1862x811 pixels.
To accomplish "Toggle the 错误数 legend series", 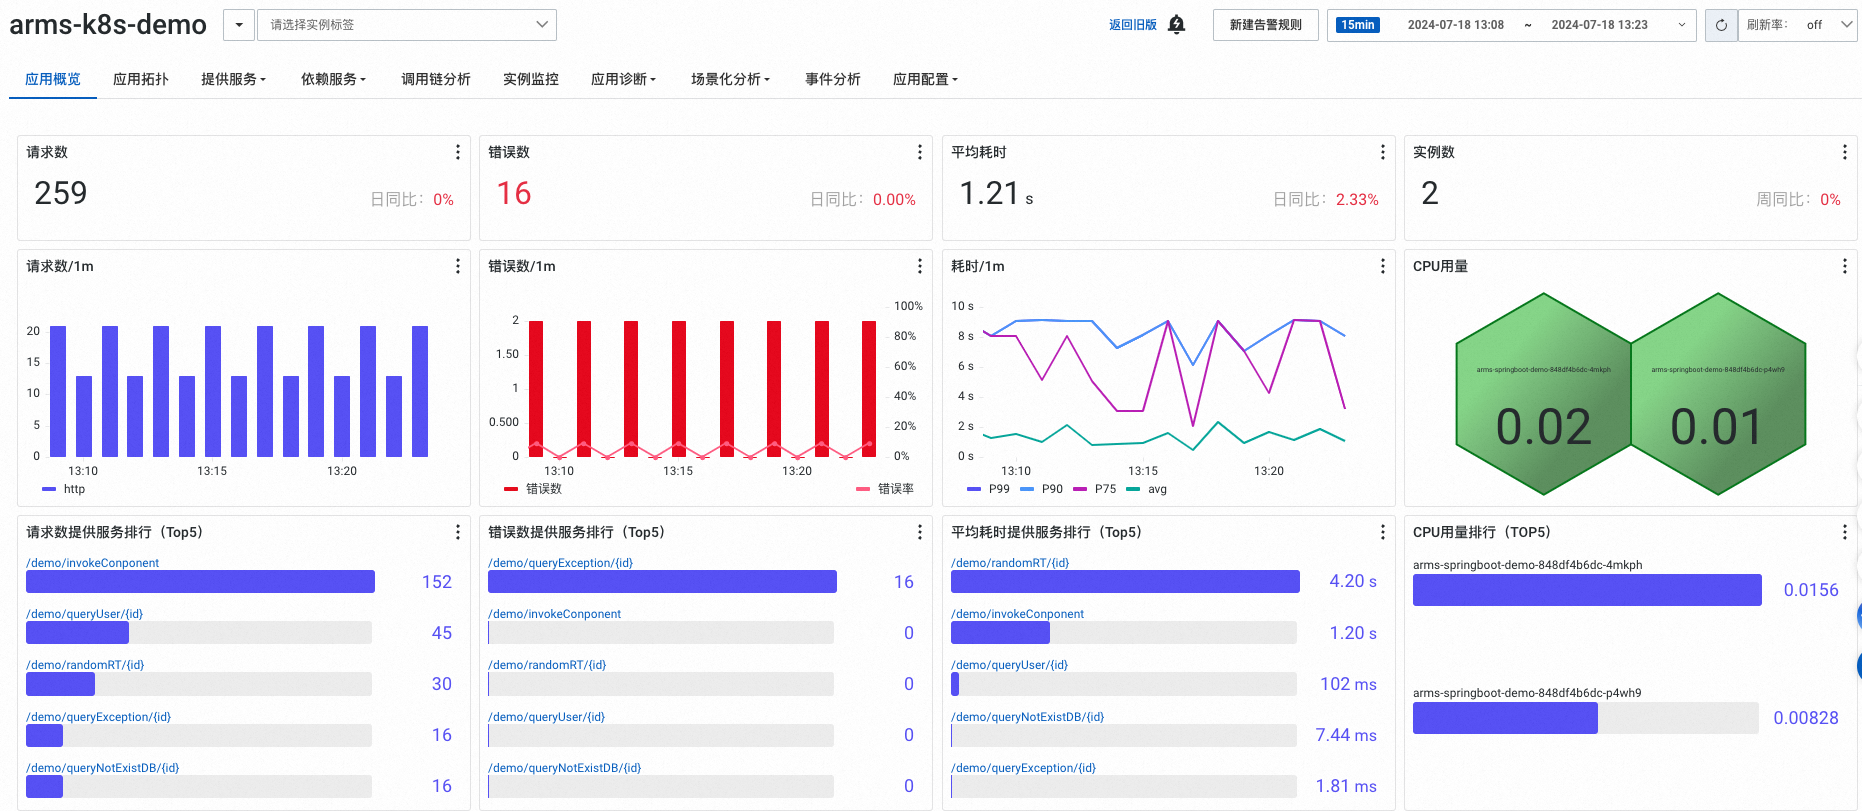I will (x=533, y=489).
